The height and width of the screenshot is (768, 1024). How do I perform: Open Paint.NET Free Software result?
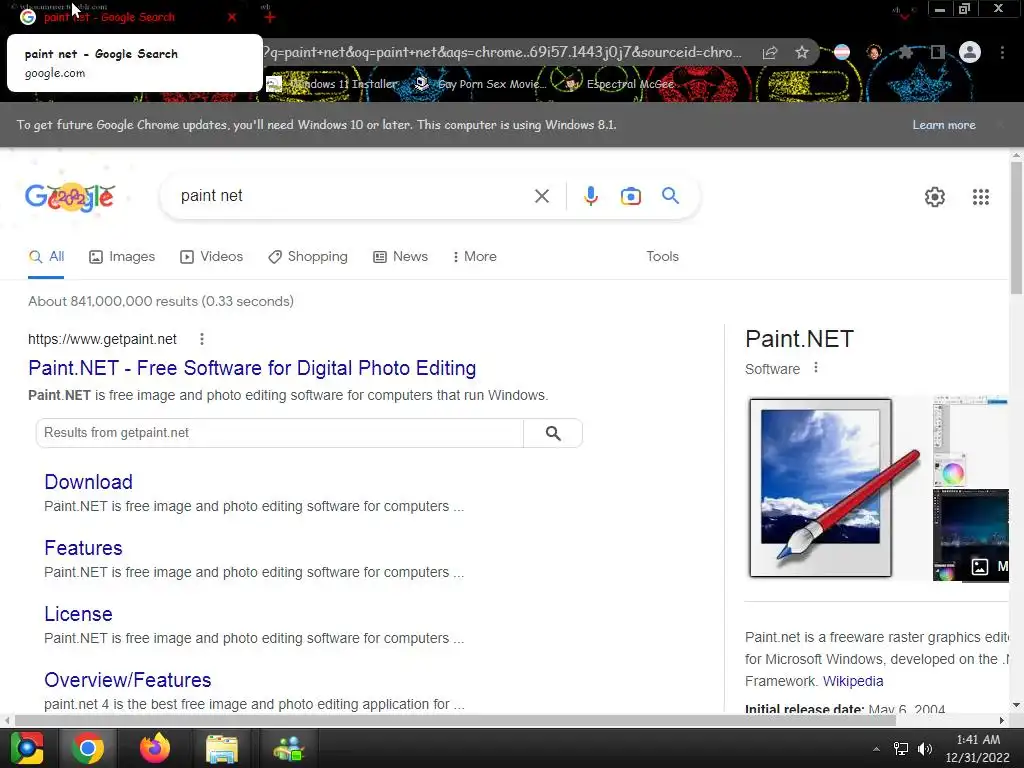pos(252,368)
